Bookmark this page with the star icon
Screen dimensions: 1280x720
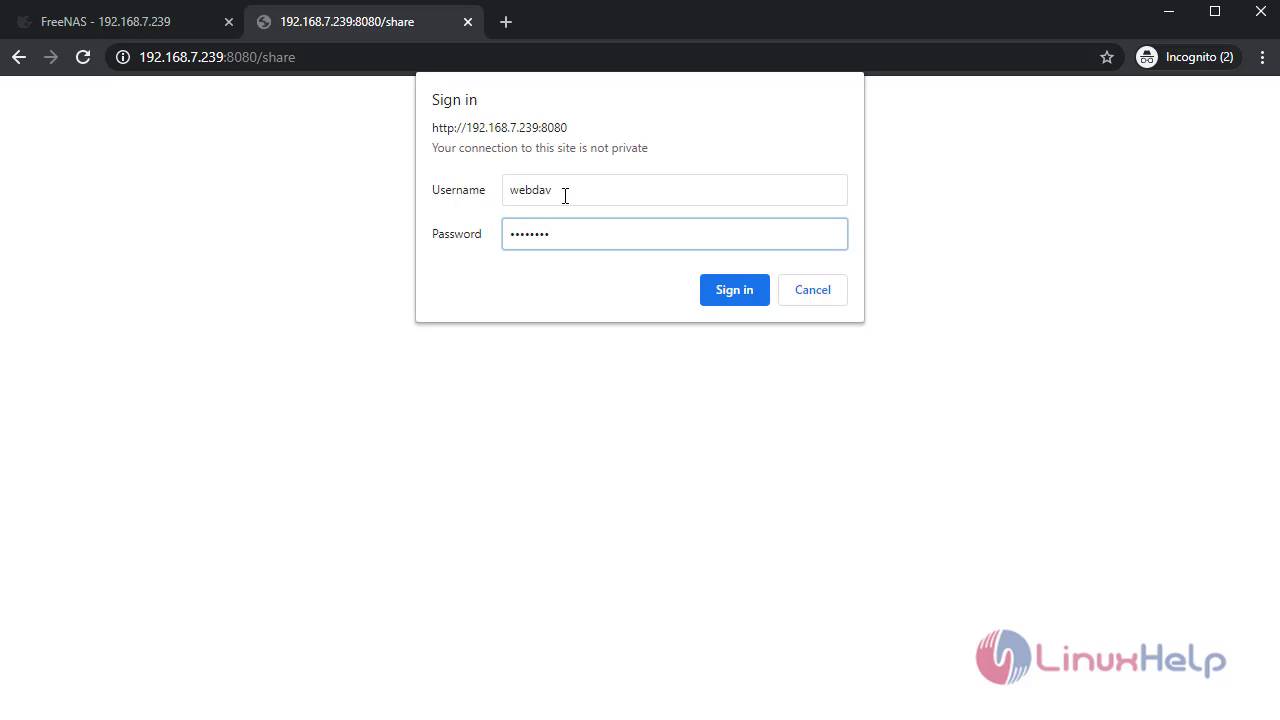point(1107,57)
